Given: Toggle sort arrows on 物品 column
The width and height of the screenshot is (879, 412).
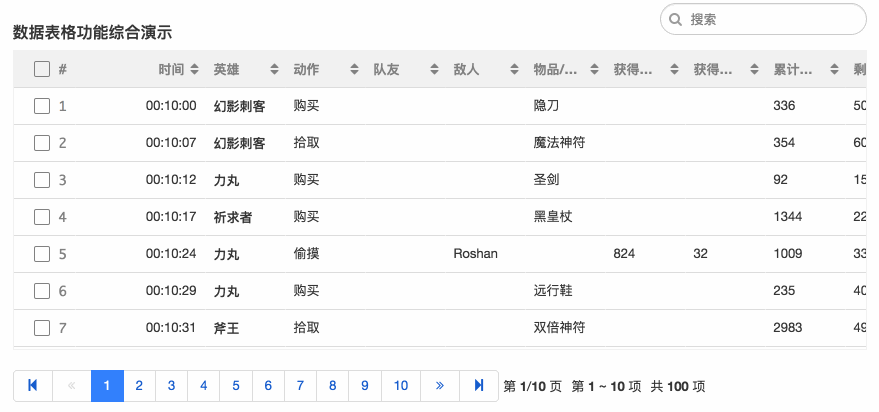Looking at the screenshot, I should tap(594, 70).
